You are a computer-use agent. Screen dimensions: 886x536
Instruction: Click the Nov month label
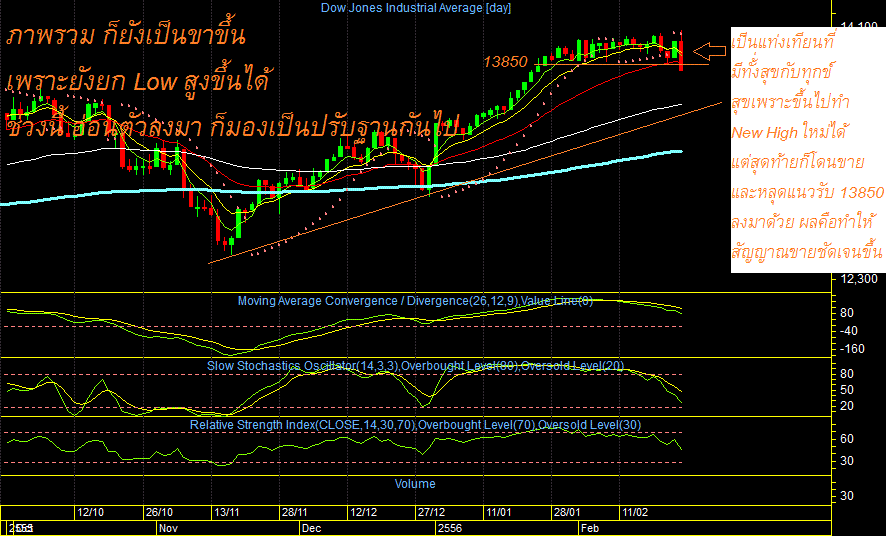[x=168, y=529]
